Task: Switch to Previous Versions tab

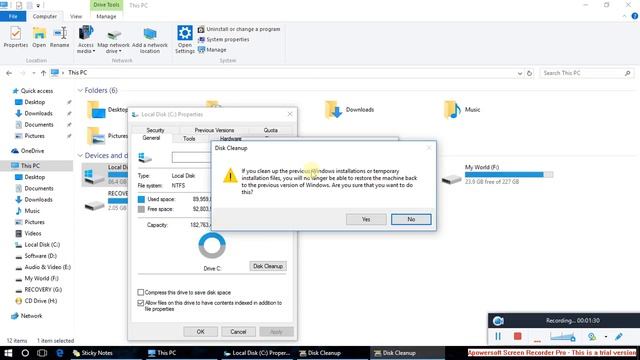Action: tap(214, 130)
